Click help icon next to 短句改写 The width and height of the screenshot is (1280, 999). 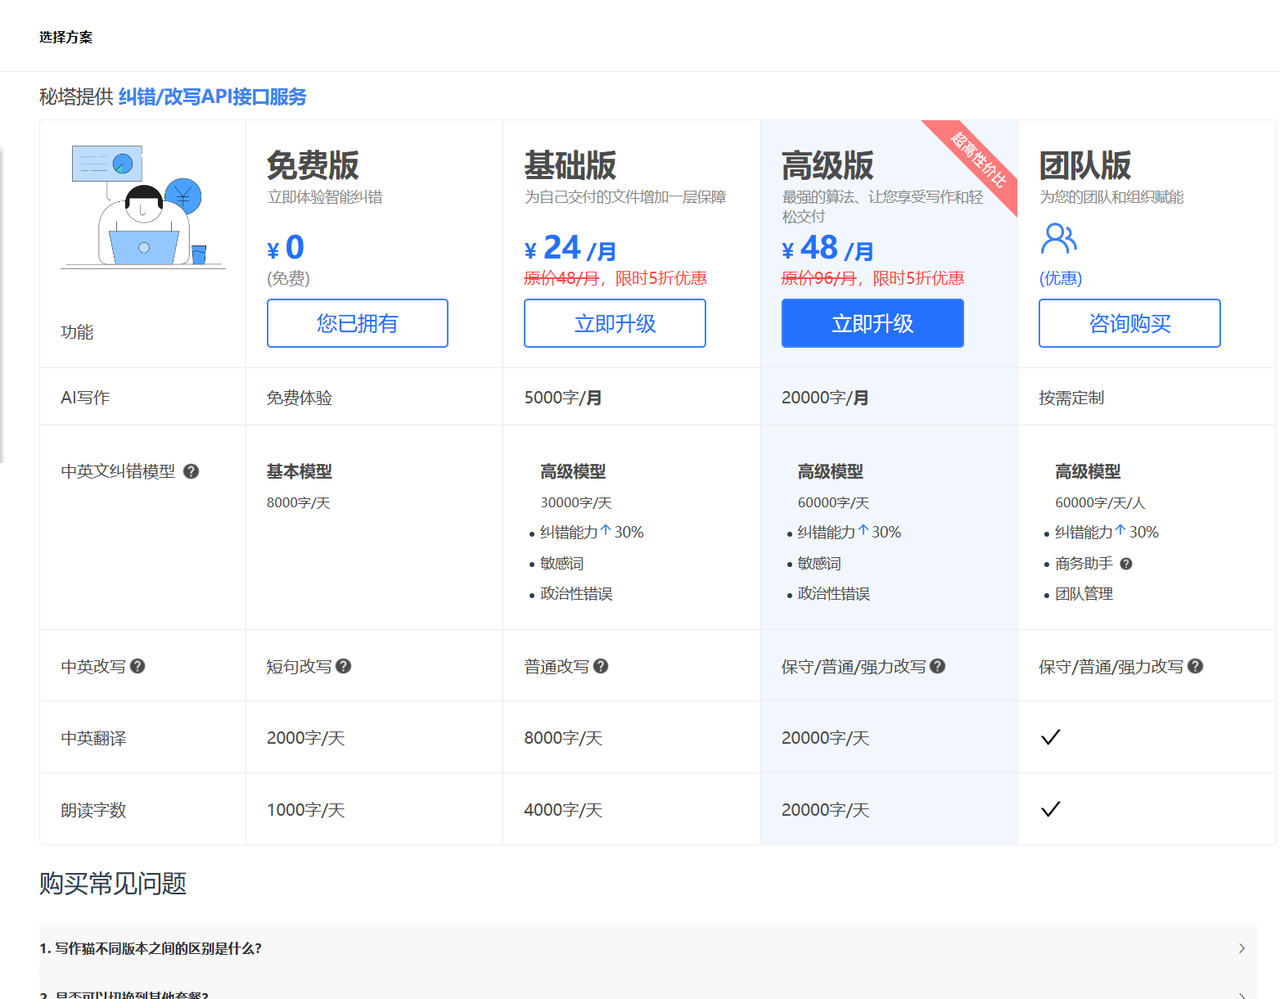tap(343, 666)
